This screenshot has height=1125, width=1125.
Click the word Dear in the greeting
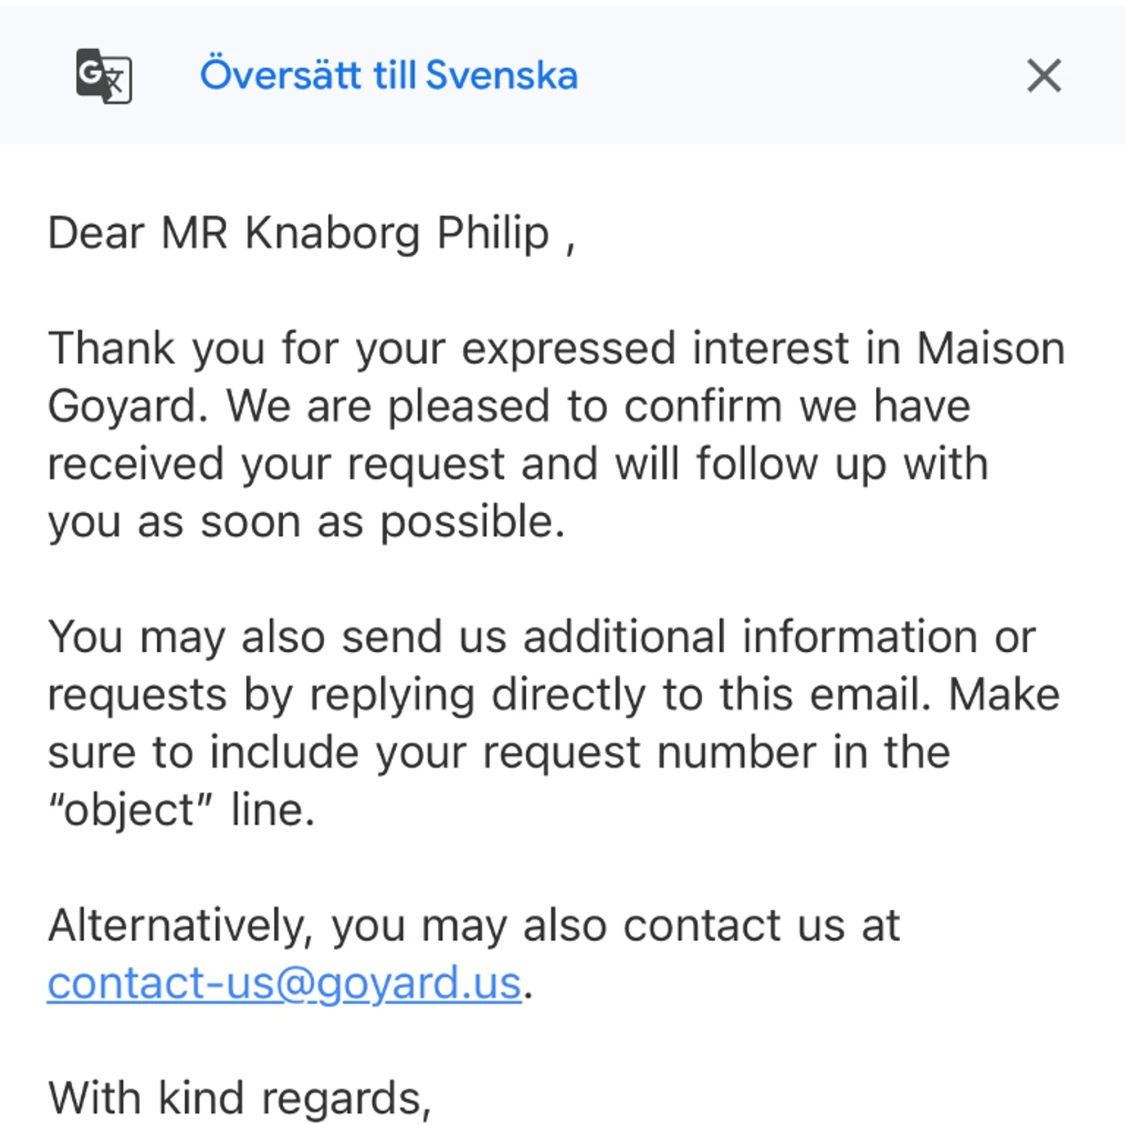pyautogui.click(x=96, y=234)
